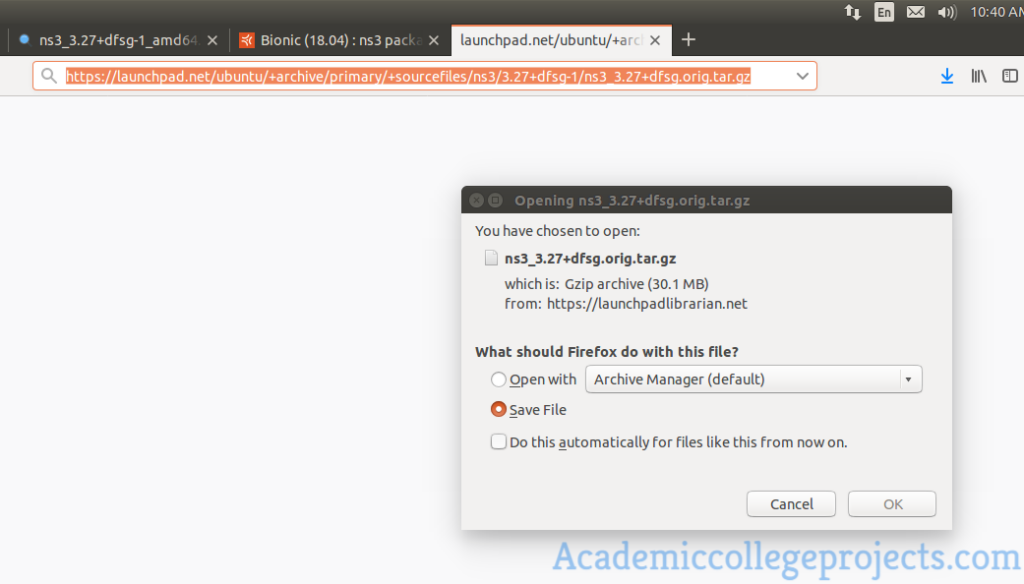Switch to the ns3_3.27+dfsg-1_amd64 tab
The height and width of the screenshot is (584, 1024).
[118, 41]
